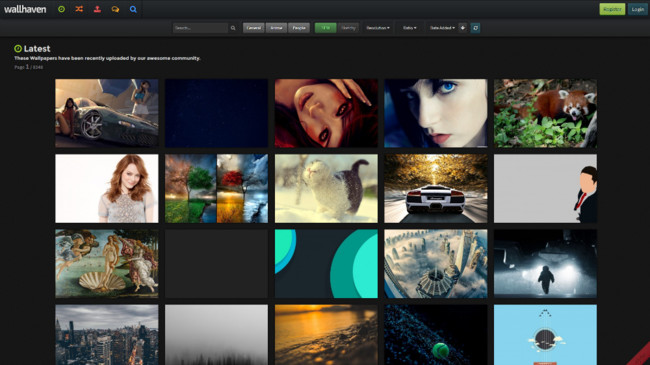Toggle the General category filter

(254, 28)
